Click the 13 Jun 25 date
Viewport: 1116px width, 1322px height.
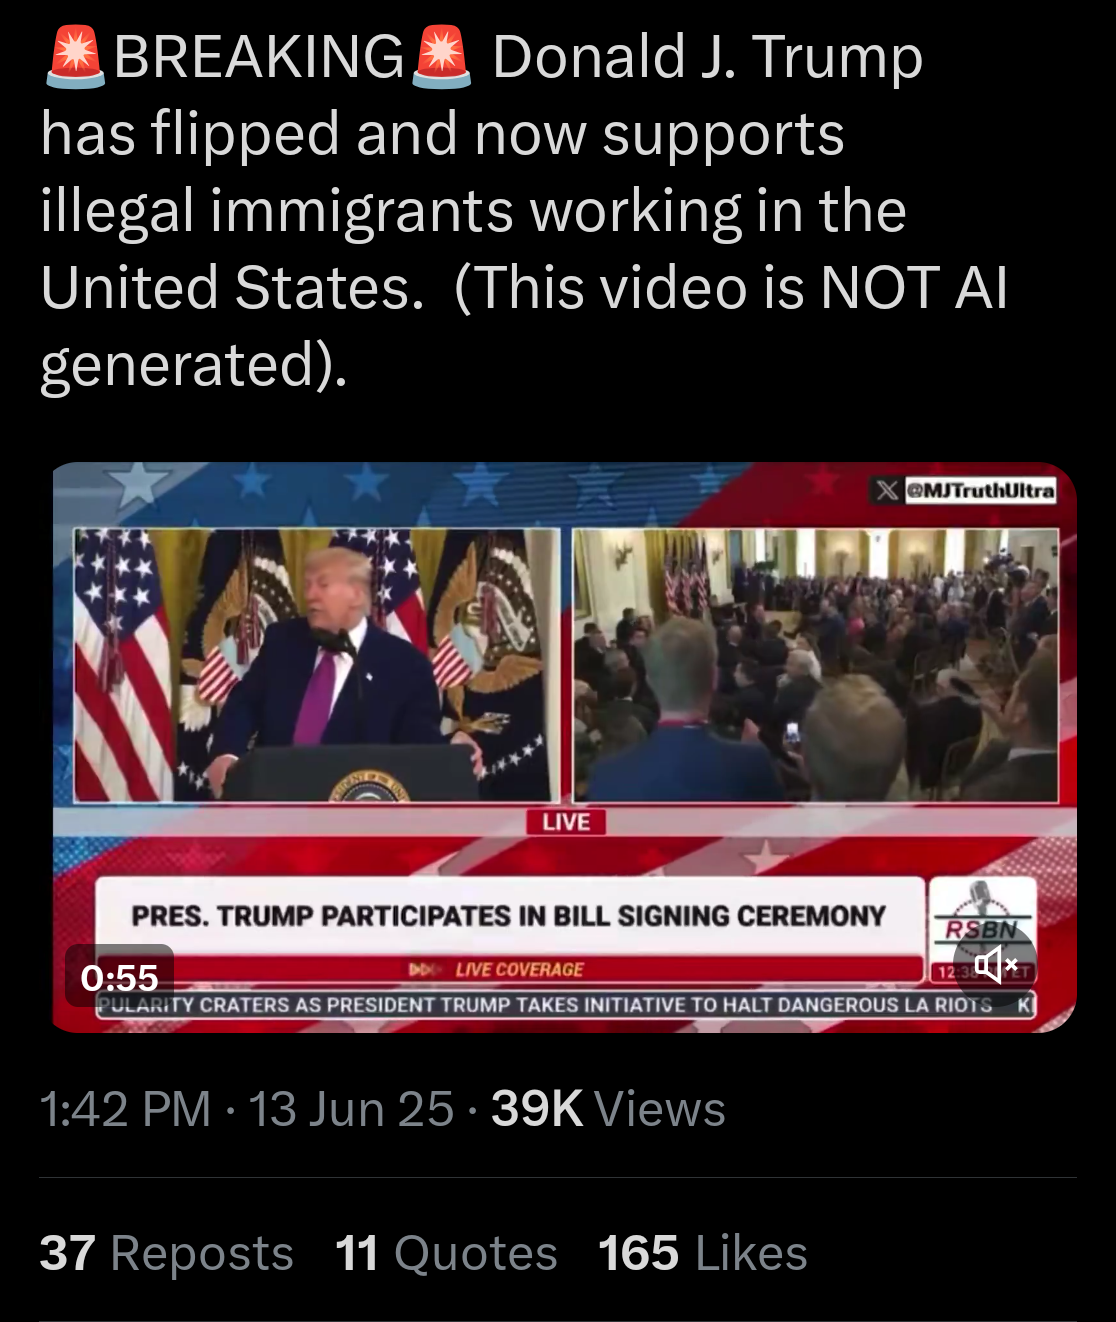tap(351, 1109)
